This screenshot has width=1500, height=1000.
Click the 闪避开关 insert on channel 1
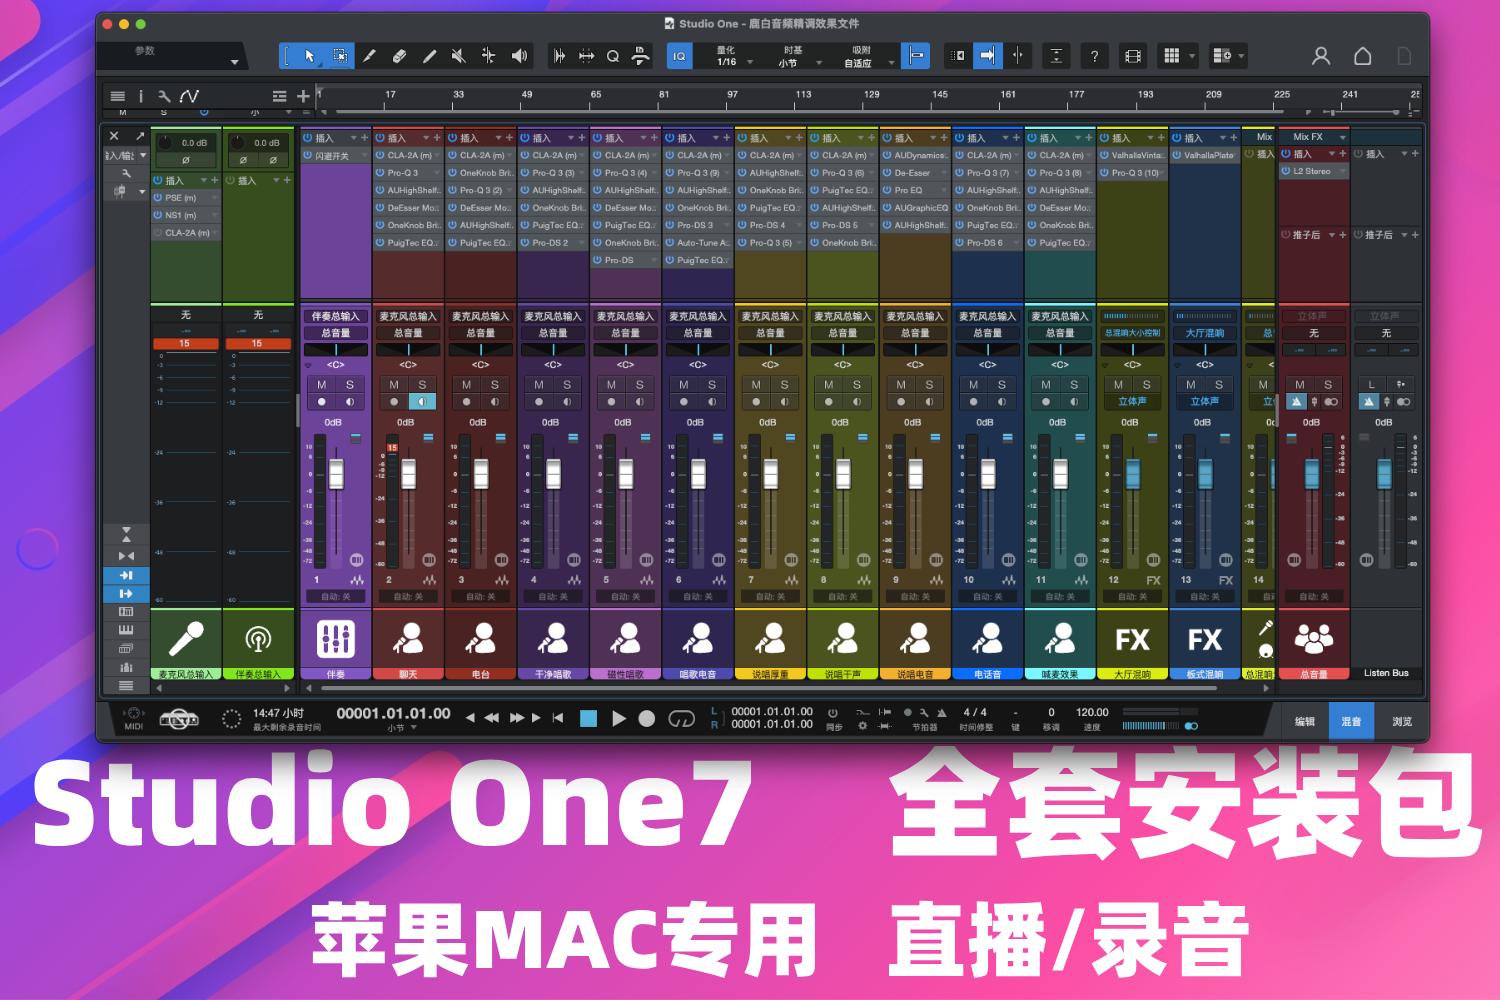[x=336, y=155]
